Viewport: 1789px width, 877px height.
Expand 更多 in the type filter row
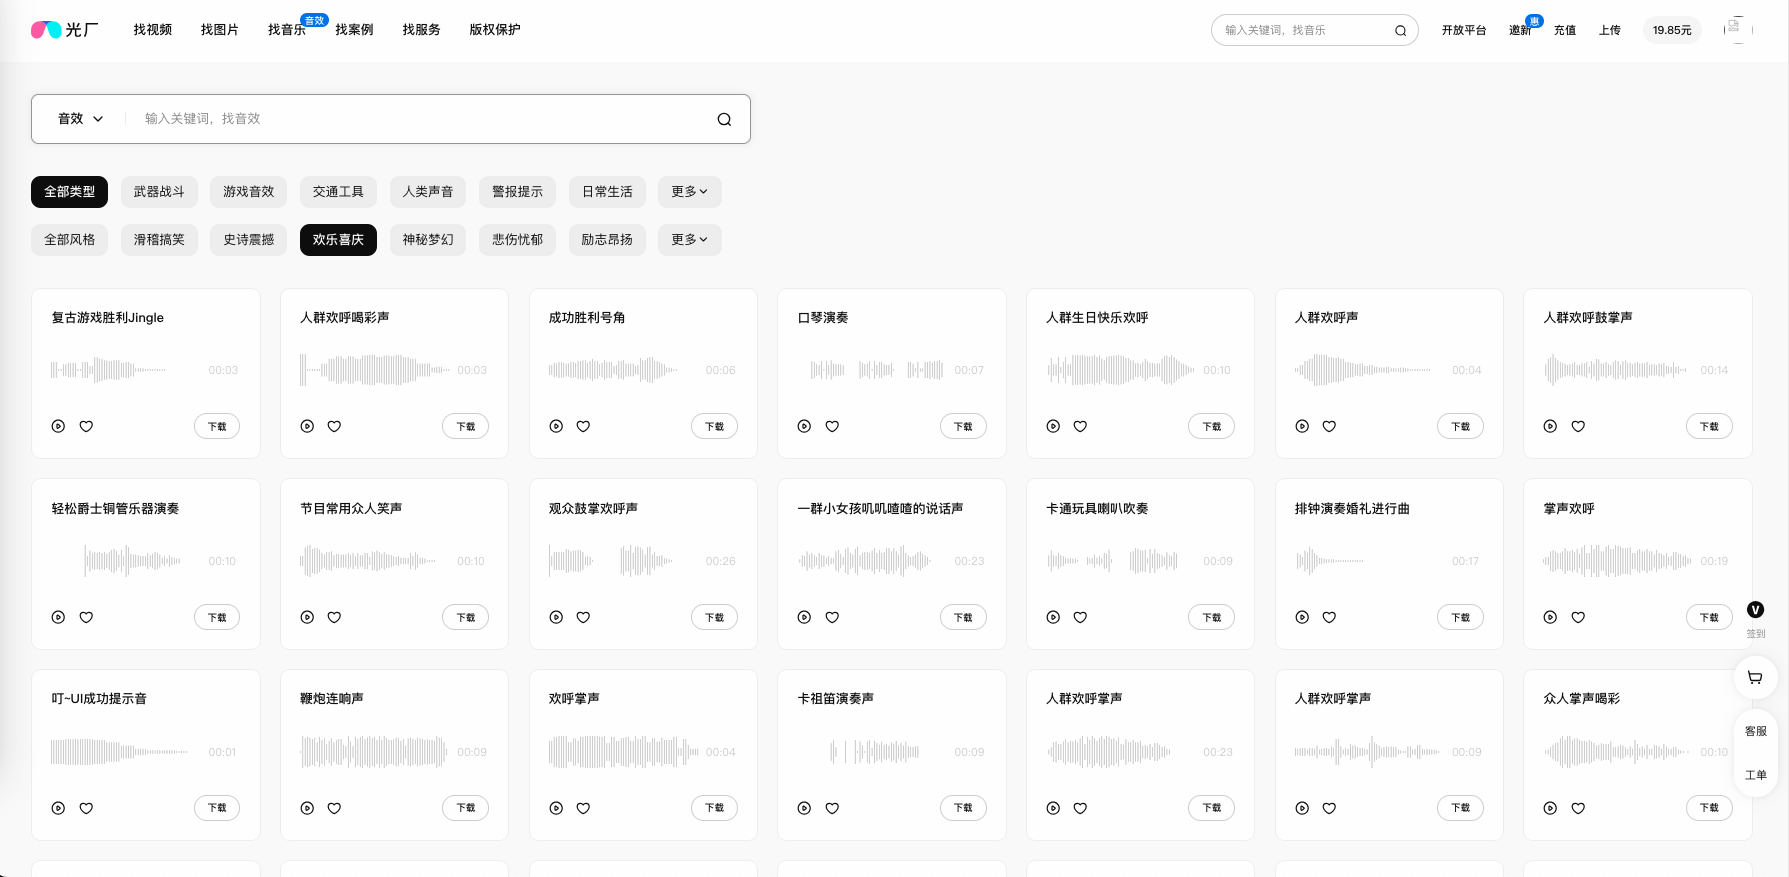tap(689, 192)
